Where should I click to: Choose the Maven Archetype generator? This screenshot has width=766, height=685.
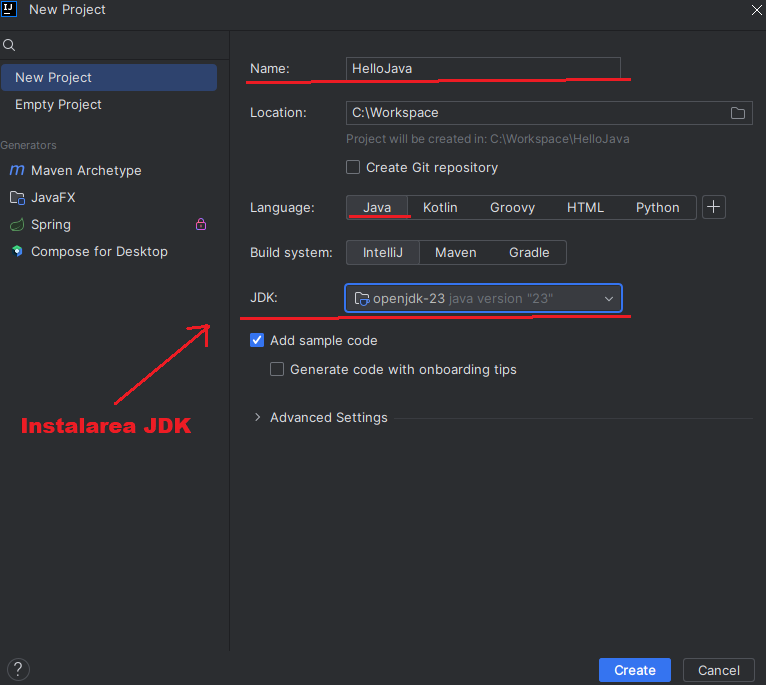[x=109, y=170]
